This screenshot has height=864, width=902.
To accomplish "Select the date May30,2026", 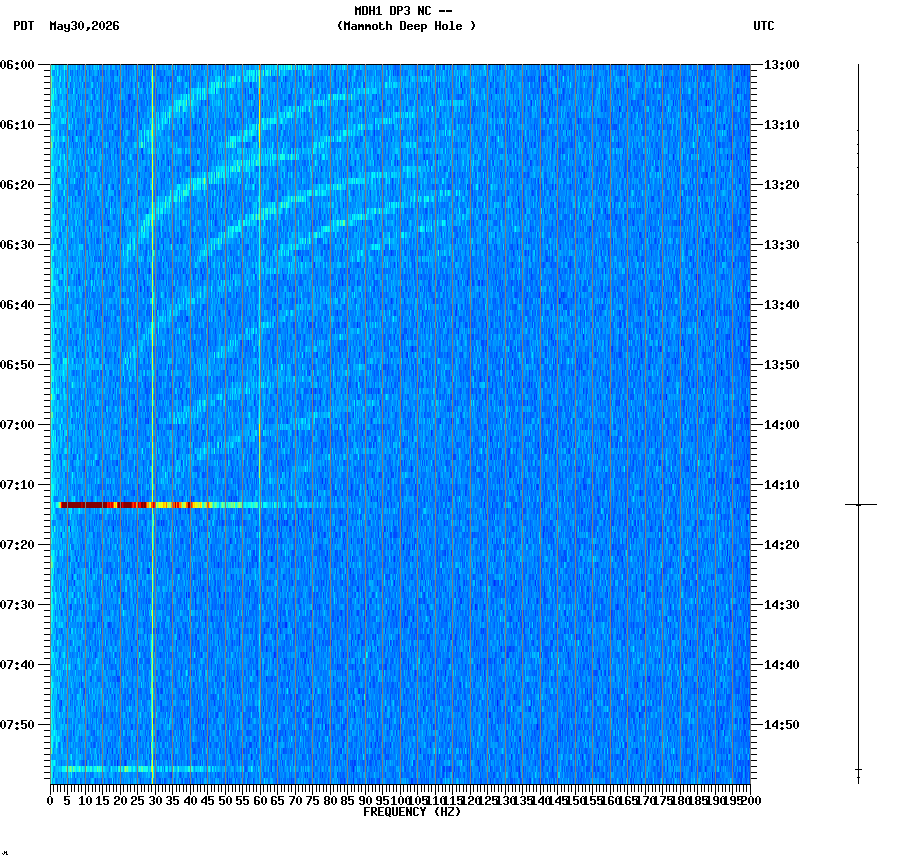I will (x=85, y=26).
